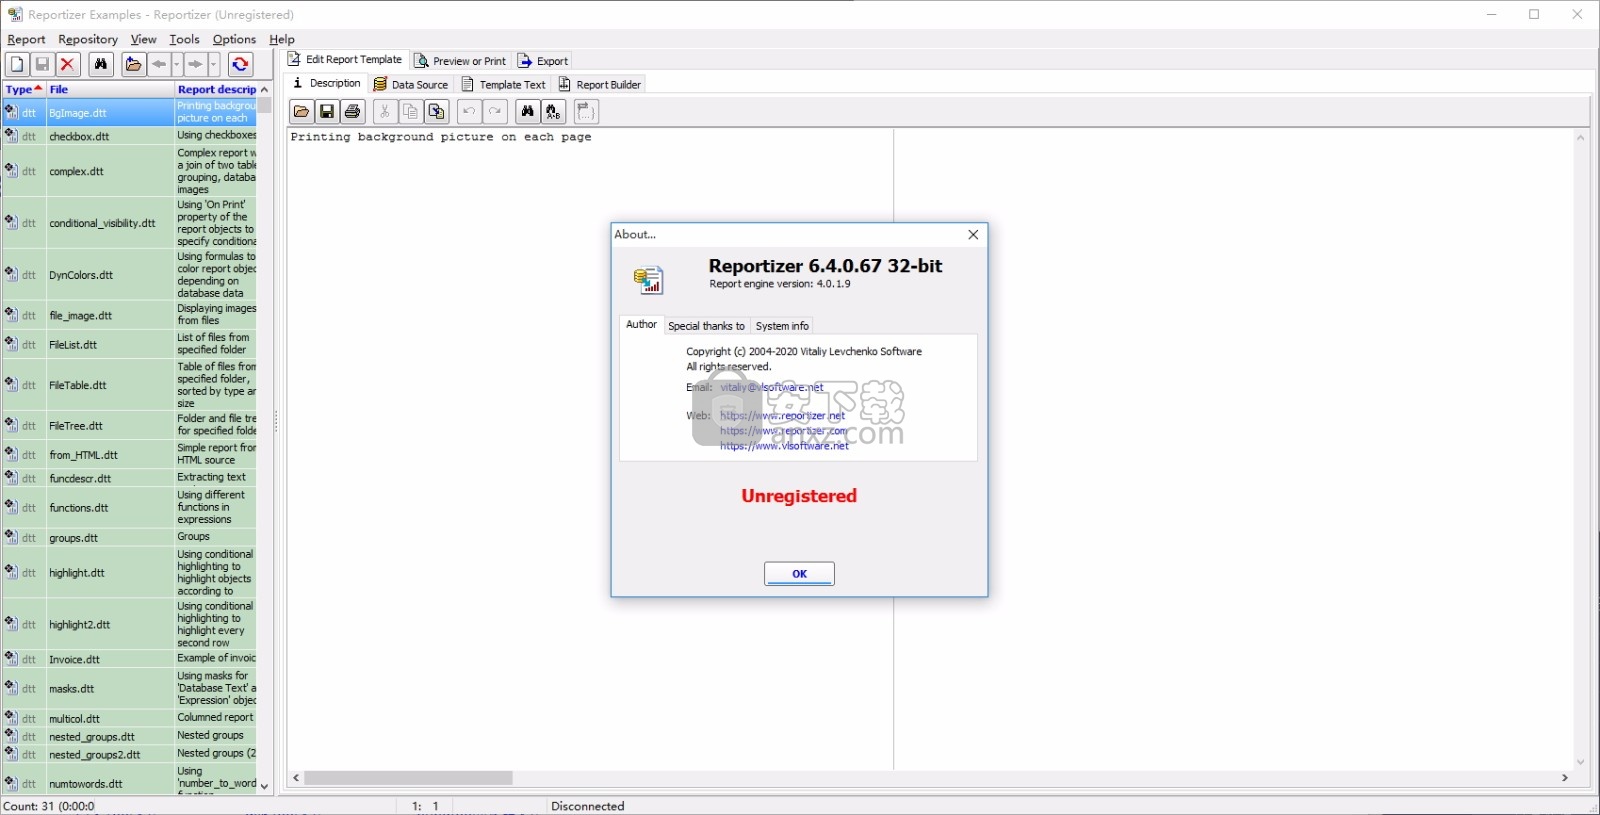Open the https://www.vlsoftware.net link

click(x=784, y=446)
